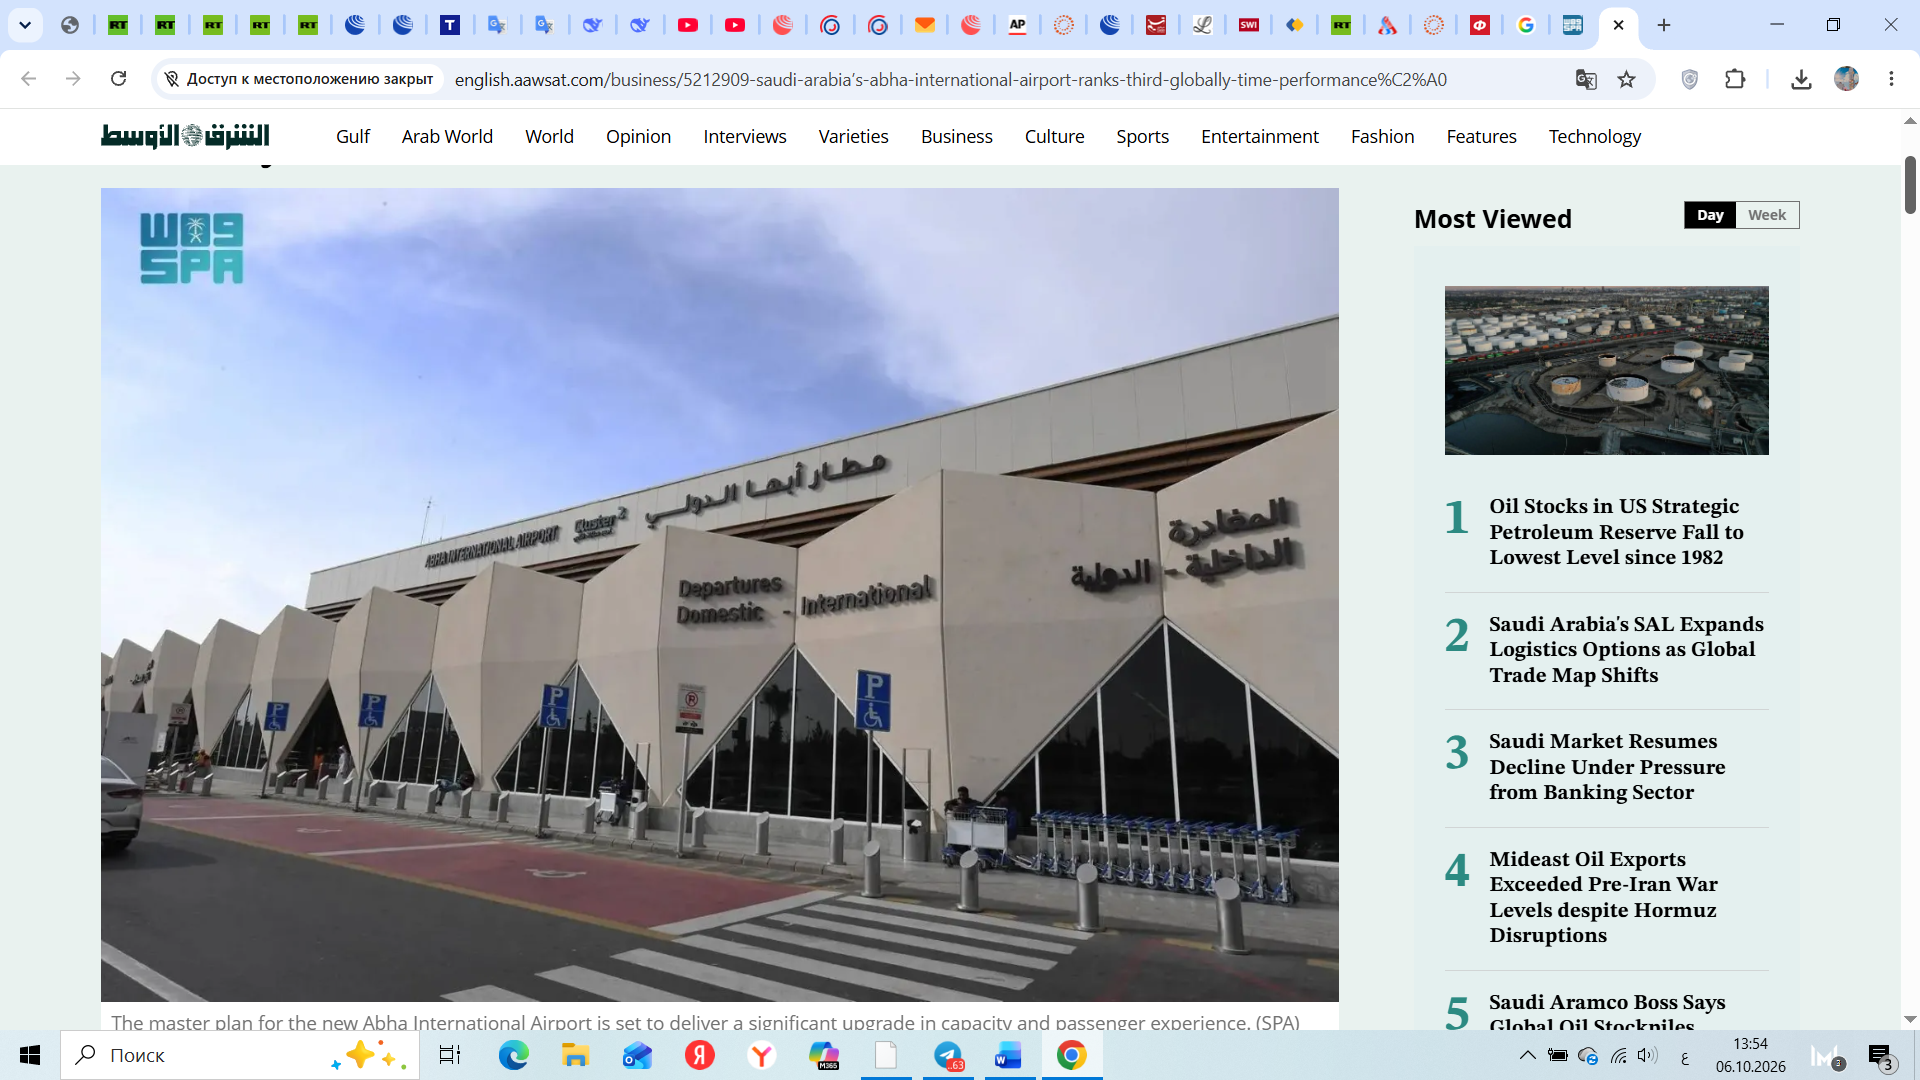Reload the page with the refresh icon
Viewport: 1920px width, 1080px height.
coord(118,79)
